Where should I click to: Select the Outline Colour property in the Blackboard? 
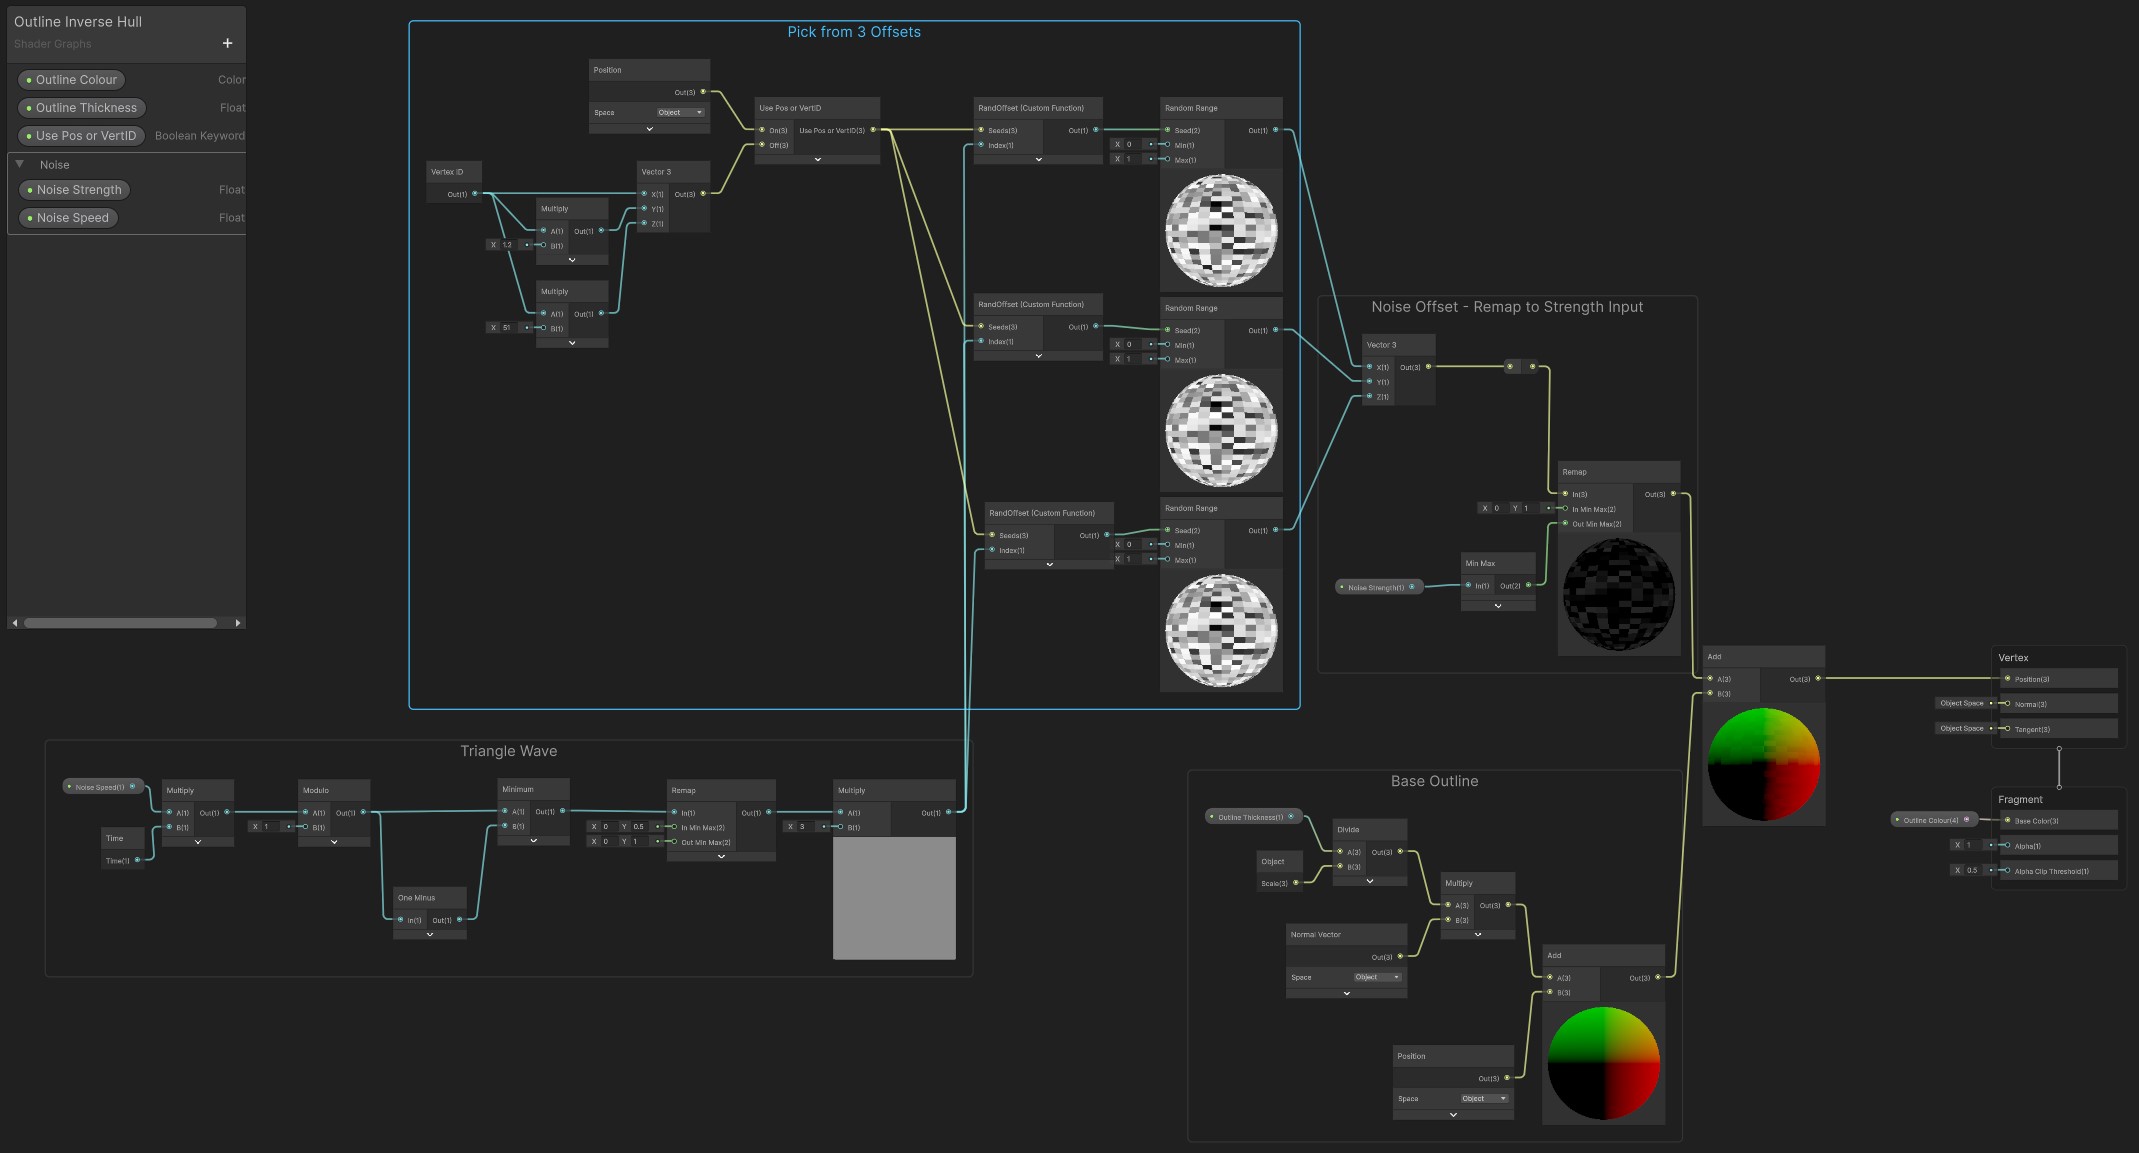coord(72,80)
